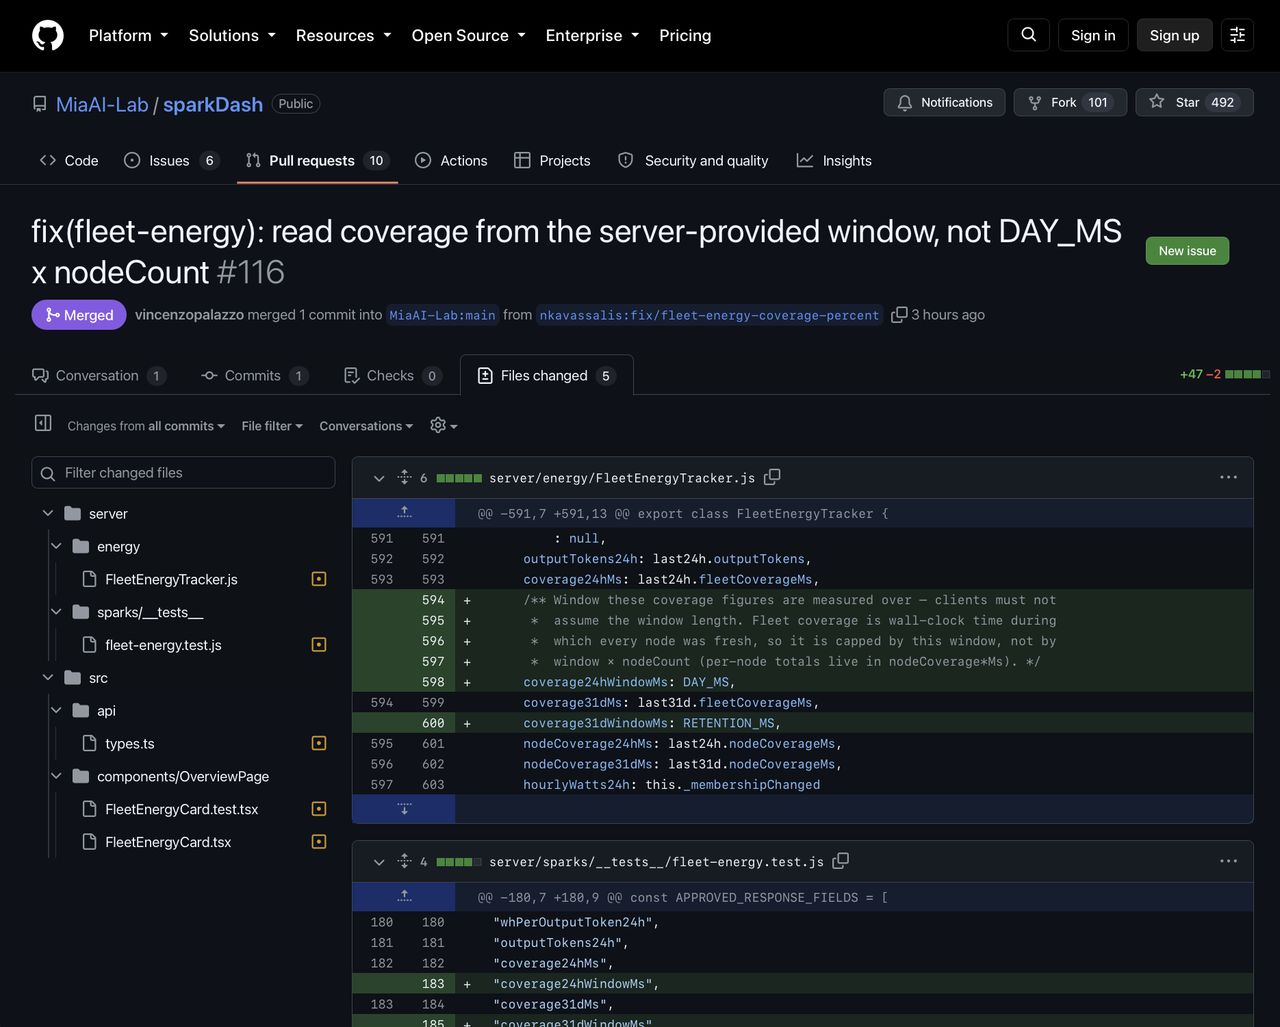The width and height of the screenshot is (1280, 1027).
Task: Copy FleetEnergyTracker.js file path
Action: [x=772, y=478]
